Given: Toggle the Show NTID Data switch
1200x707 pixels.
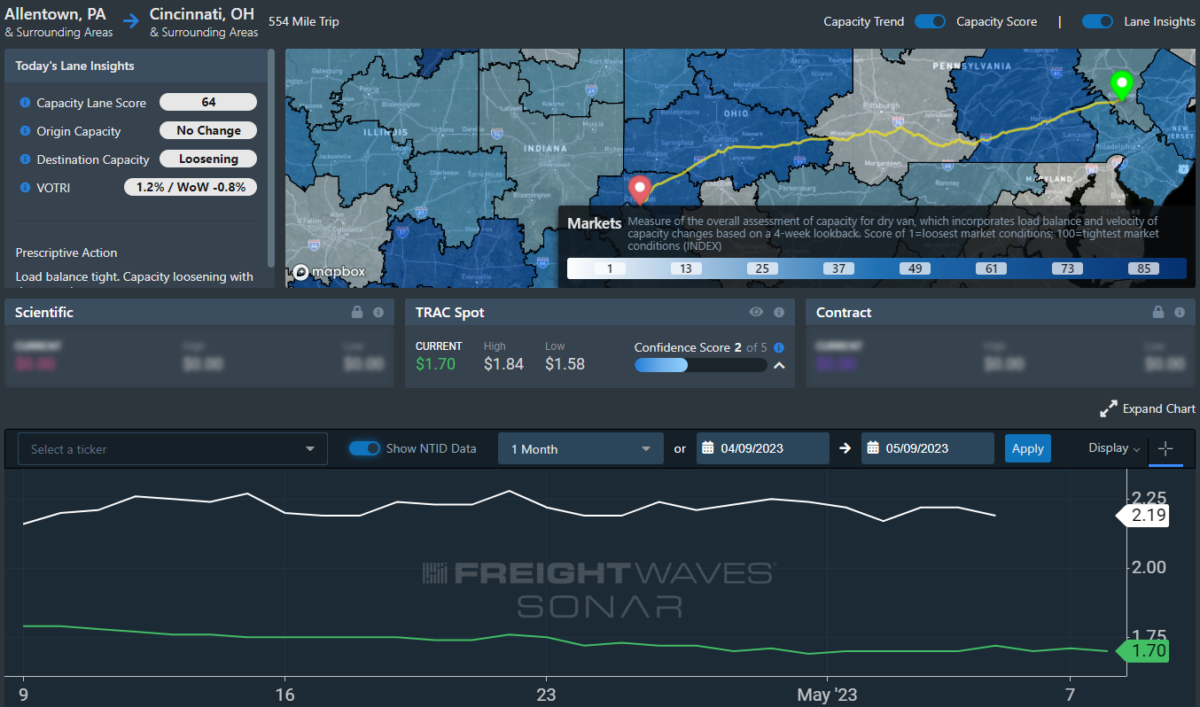Looking at the screenshot, I should (x=364, y=449).
